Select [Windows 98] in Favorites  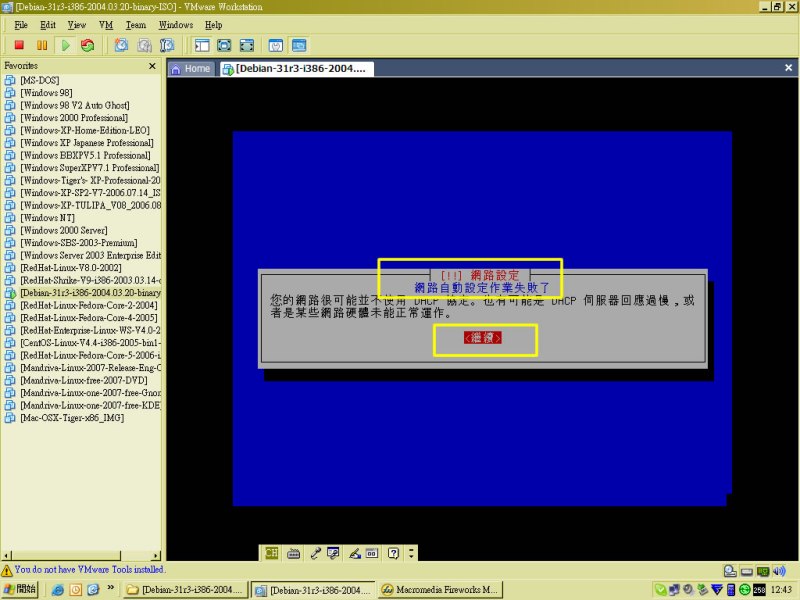pyautogui.click(x=46, y=93)
